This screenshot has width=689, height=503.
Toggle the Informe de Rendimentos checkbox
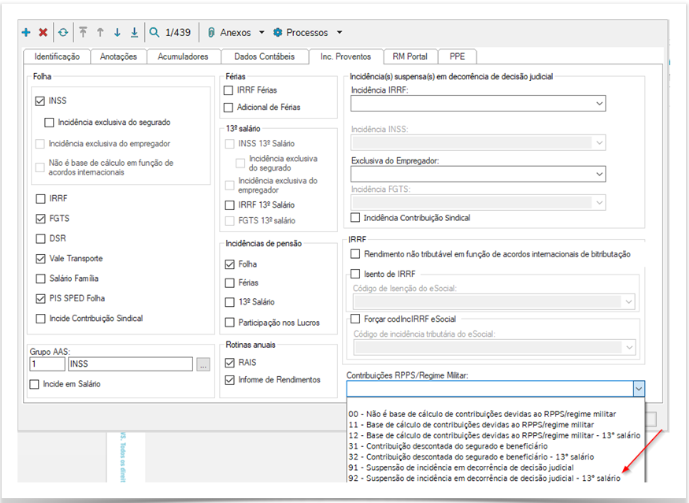pyautogui.click(x=230, y=380)
